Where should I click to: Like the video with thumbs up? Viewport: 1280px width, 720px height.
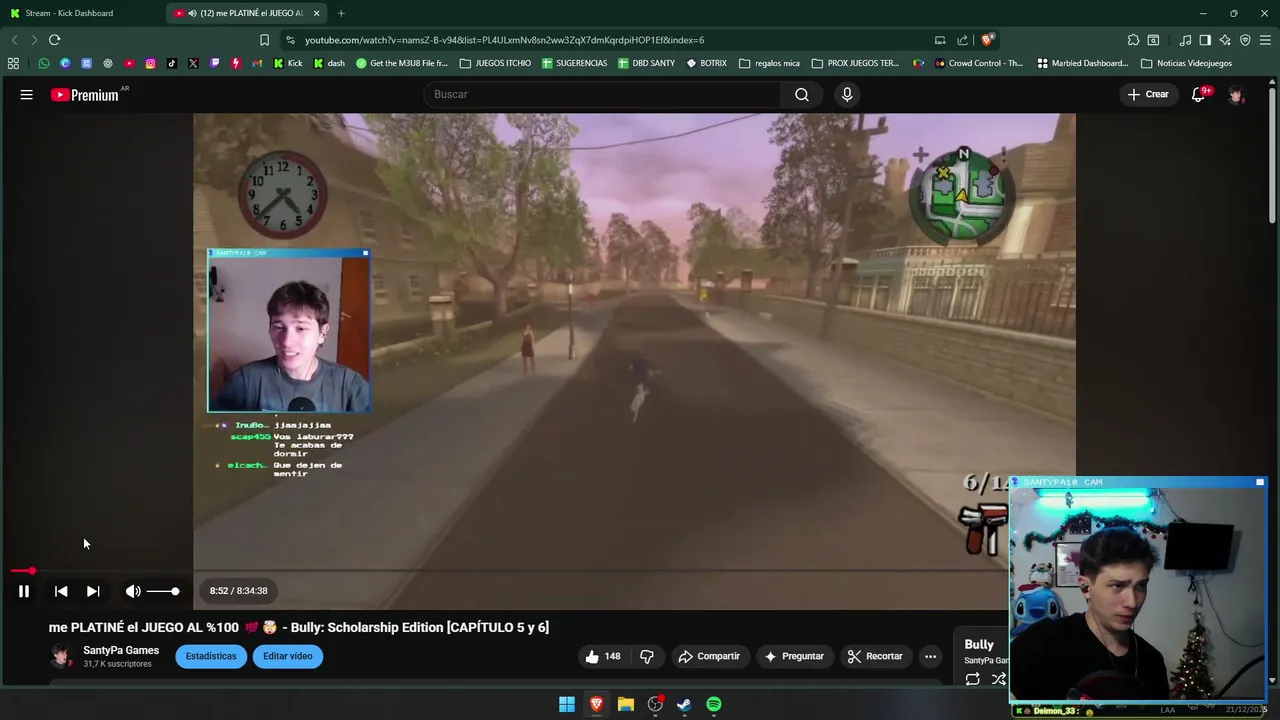603,656
